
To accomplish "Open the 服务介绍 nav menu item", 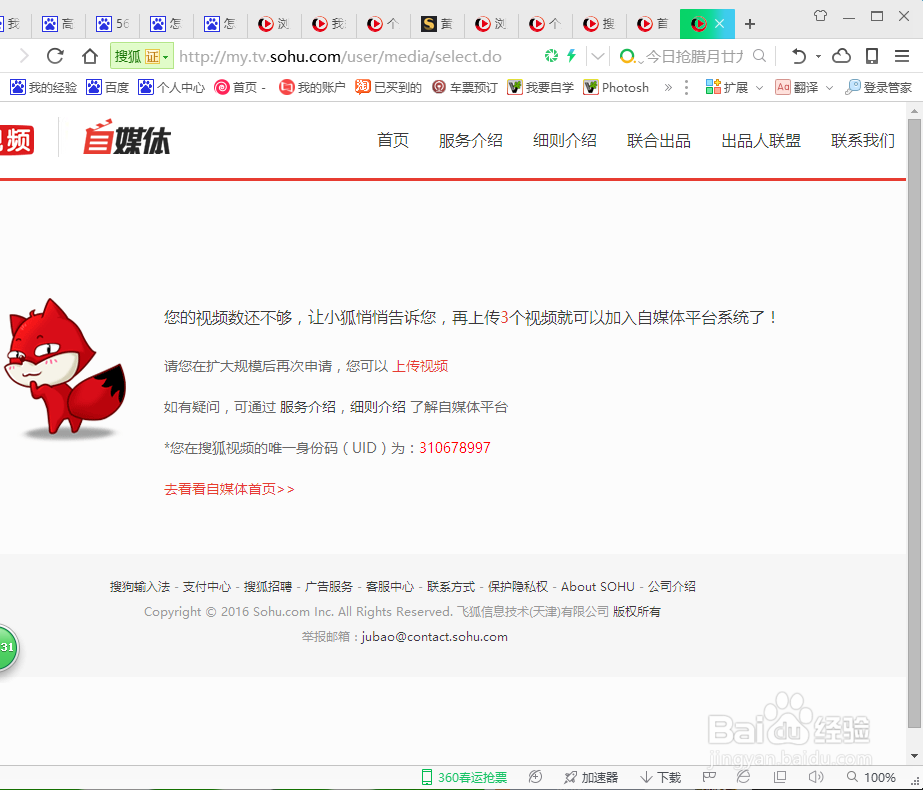I will point(470,141).
